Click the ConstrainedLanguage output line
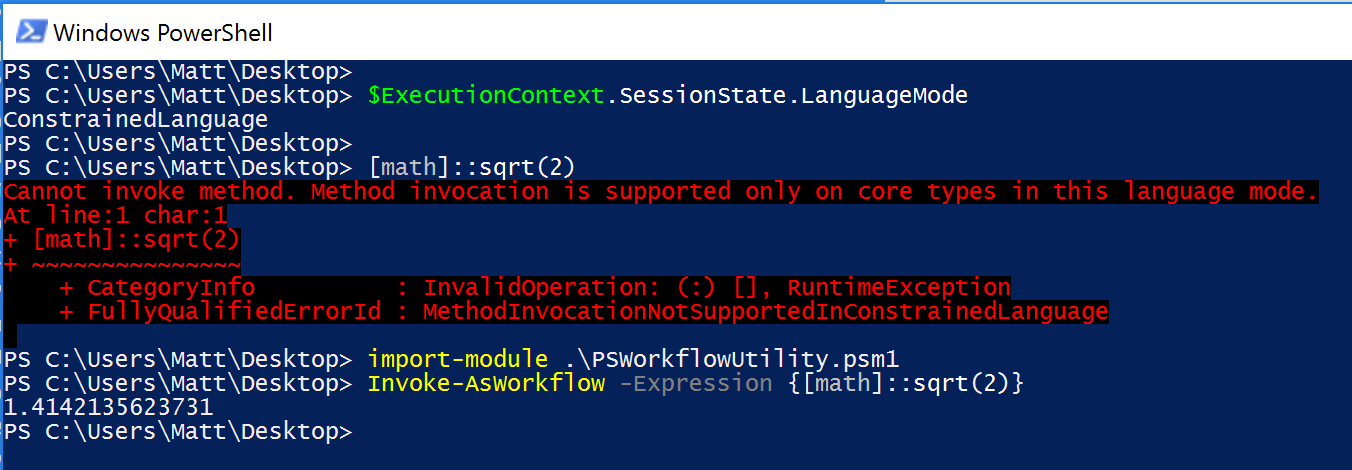The height and width of the screenshot is (470, 1352). click(136, 120)
